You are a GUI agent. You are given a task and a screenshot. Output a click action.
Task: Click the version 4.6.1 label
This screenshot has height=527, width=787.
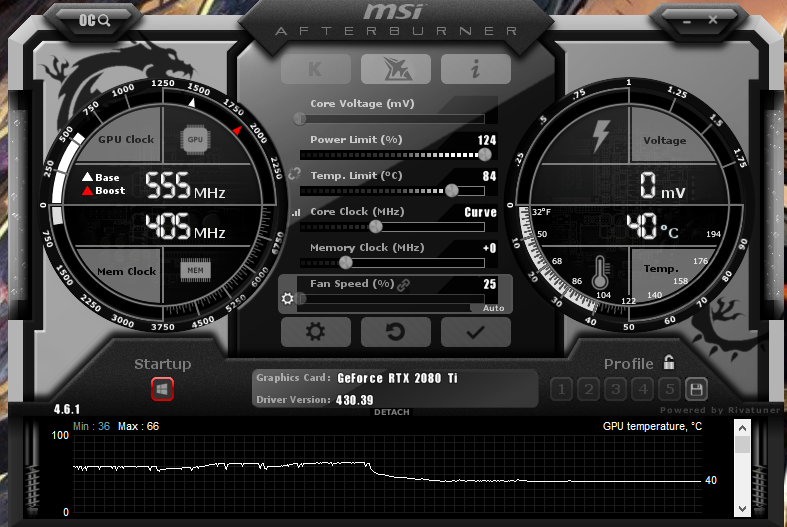tap(67, 409)
